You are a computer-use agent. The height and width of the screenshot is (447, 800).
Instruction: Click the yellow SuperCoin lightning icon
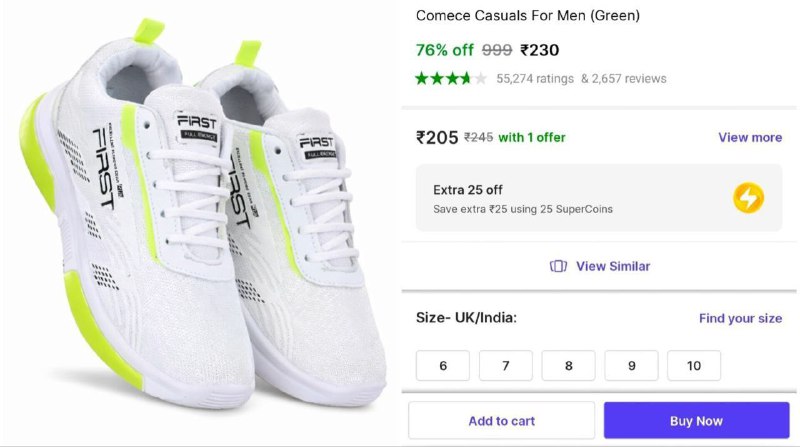pos(748,198)
